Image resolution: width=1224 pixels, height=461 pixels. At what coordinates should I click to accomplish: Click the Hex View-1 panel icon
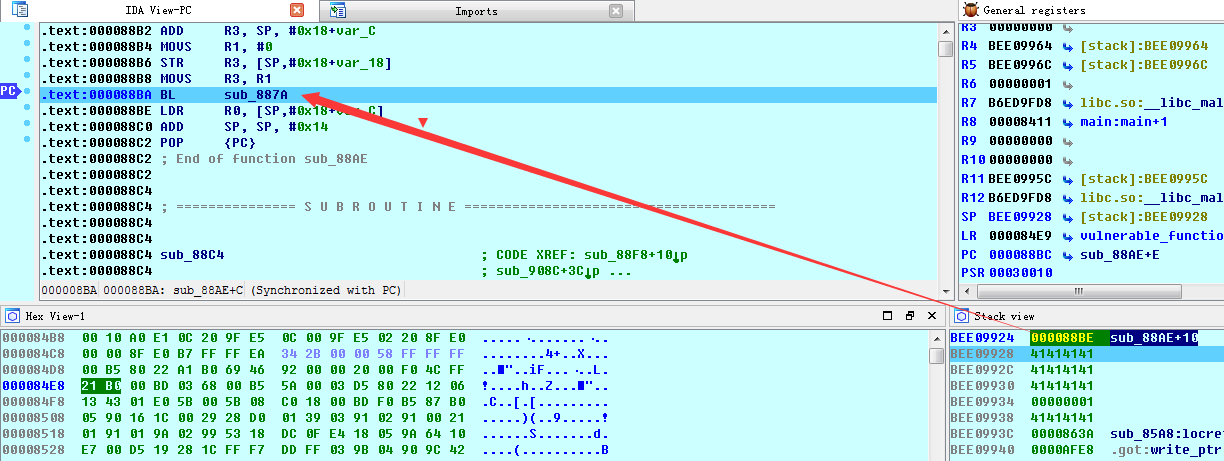pyautogui.click(x=13, y=315)
